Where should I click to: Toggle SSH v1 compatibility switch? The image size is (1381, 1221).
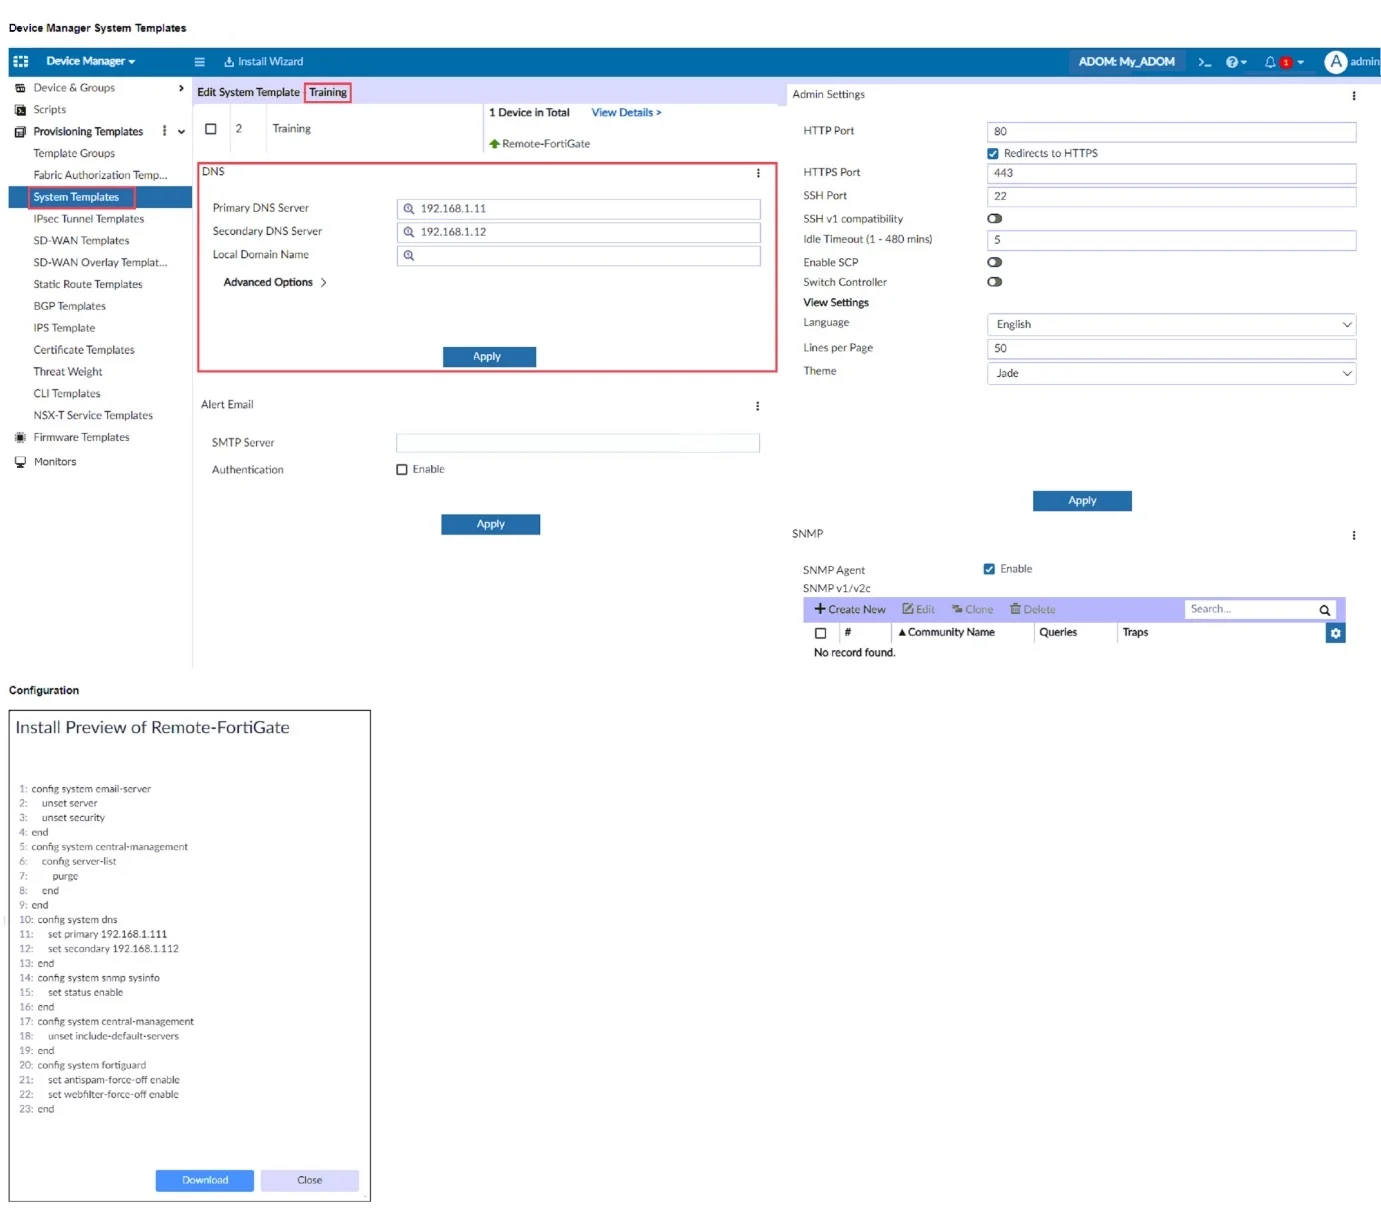pos(994,219)
